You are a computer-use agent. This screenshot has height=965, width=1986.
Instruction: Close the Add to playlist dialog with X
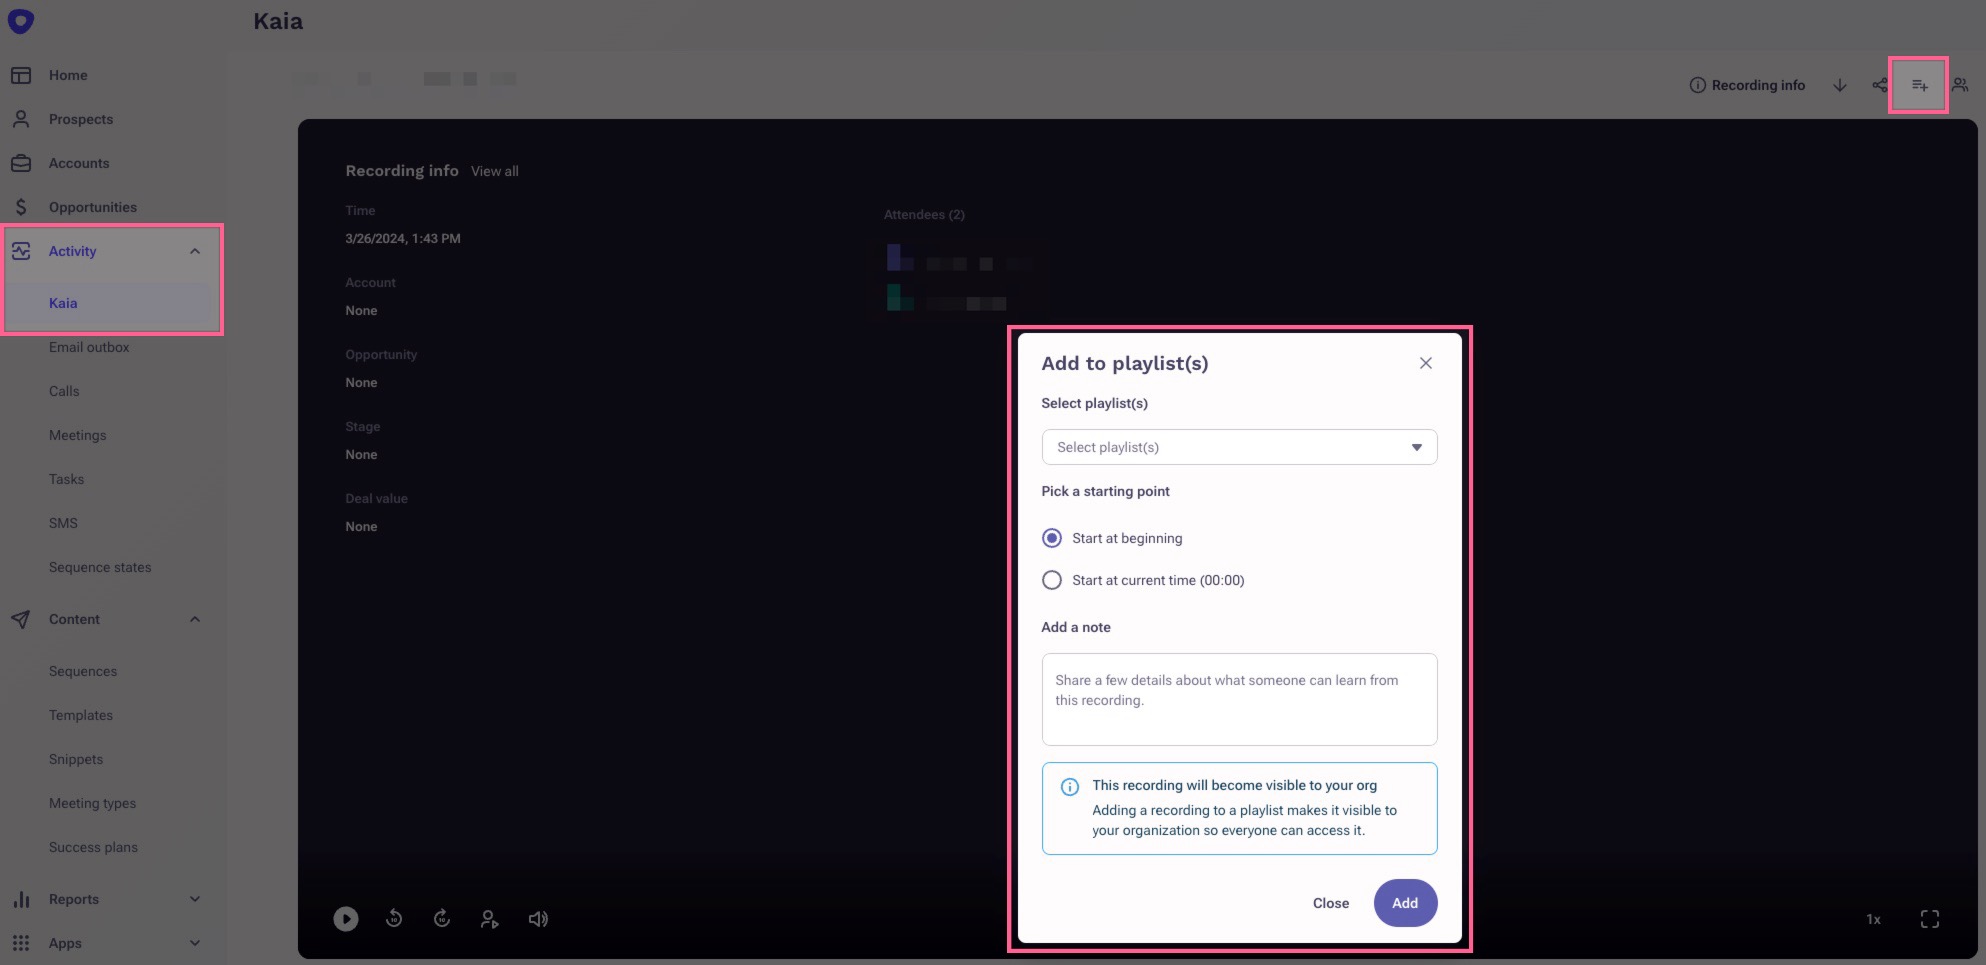click(x=1426, y=363)
